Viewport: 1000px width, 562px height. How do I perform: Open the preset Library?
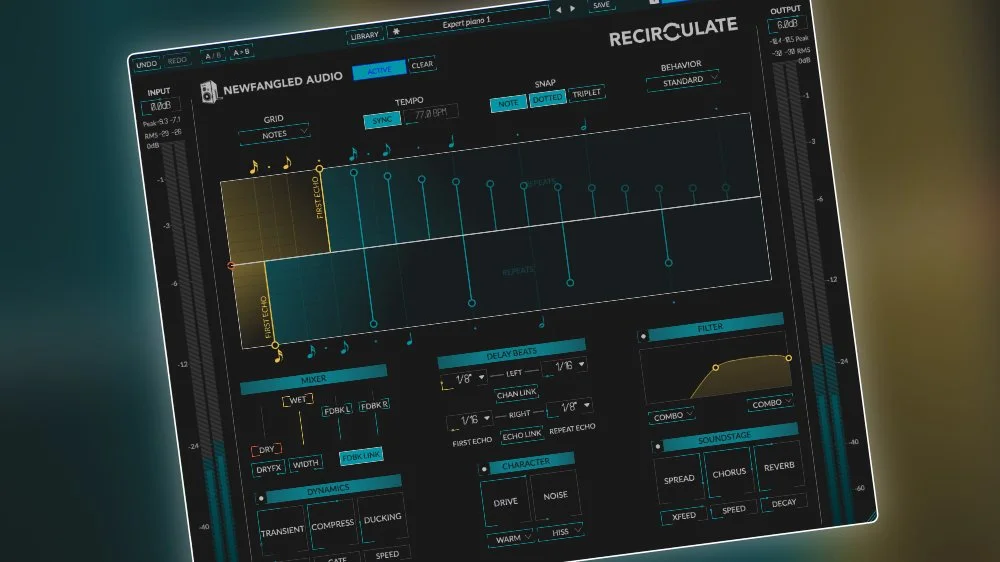coord(365,36)
